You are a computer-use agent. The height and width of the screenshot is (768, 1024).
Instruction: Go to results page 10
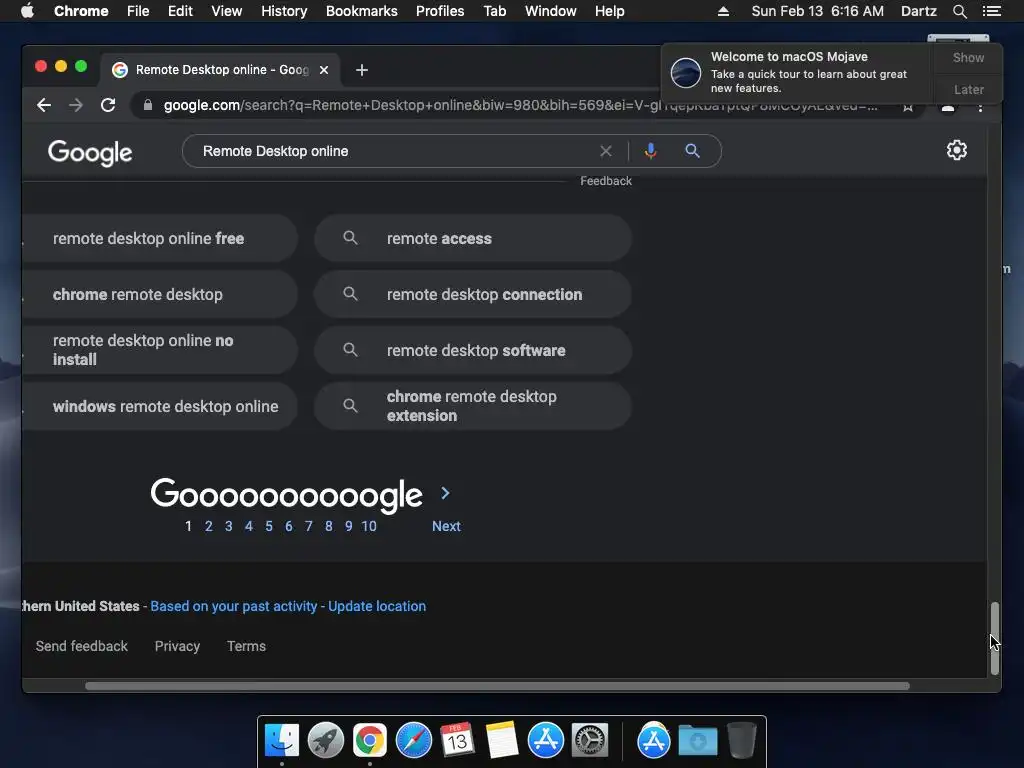tap(369, 526)
